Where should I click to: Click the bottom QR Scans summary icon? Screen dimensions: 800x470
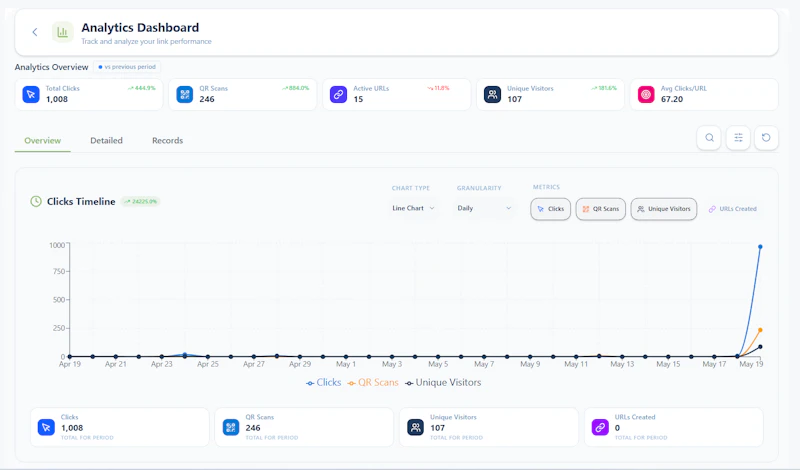[231, 427]
